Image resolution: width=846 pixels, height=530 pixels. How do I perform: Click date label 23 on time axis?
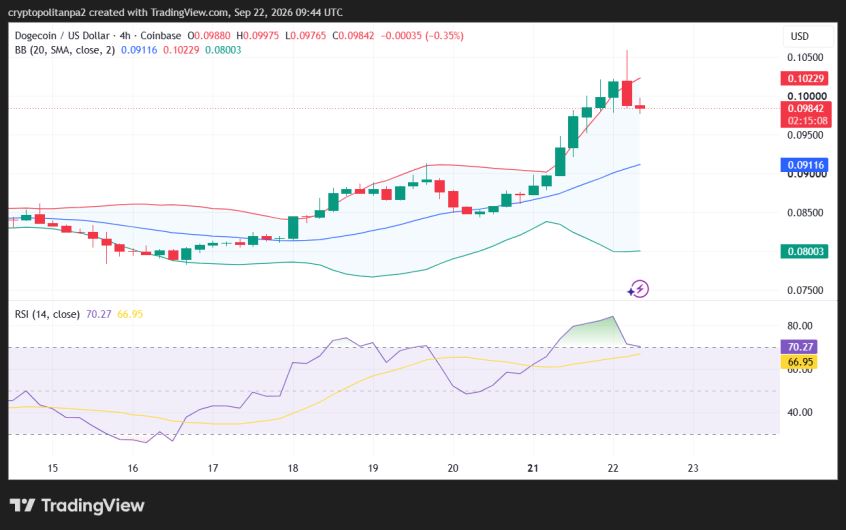coord(693,468)
